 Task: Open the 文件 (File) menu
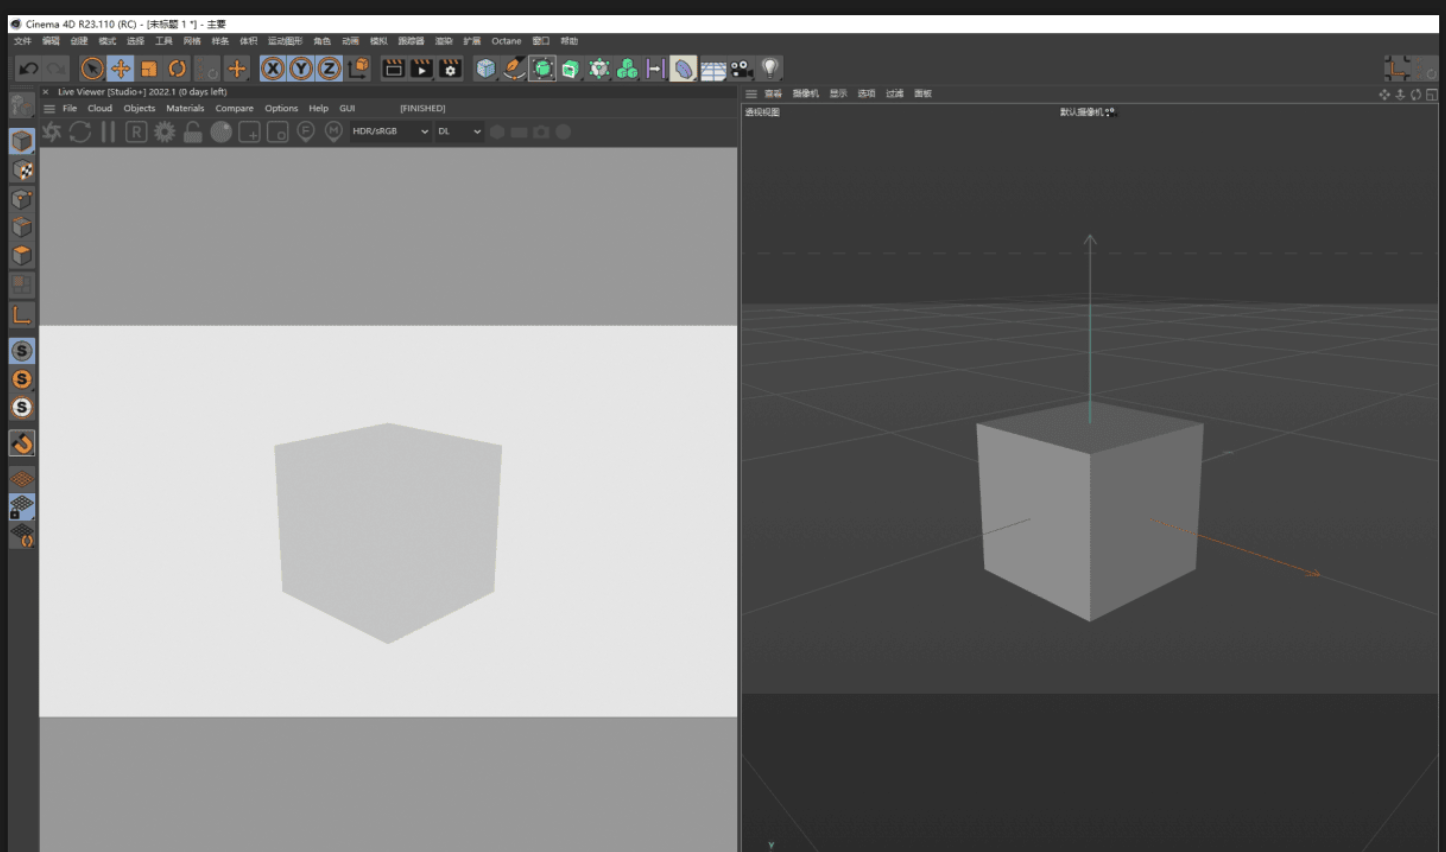click(23, 41)
